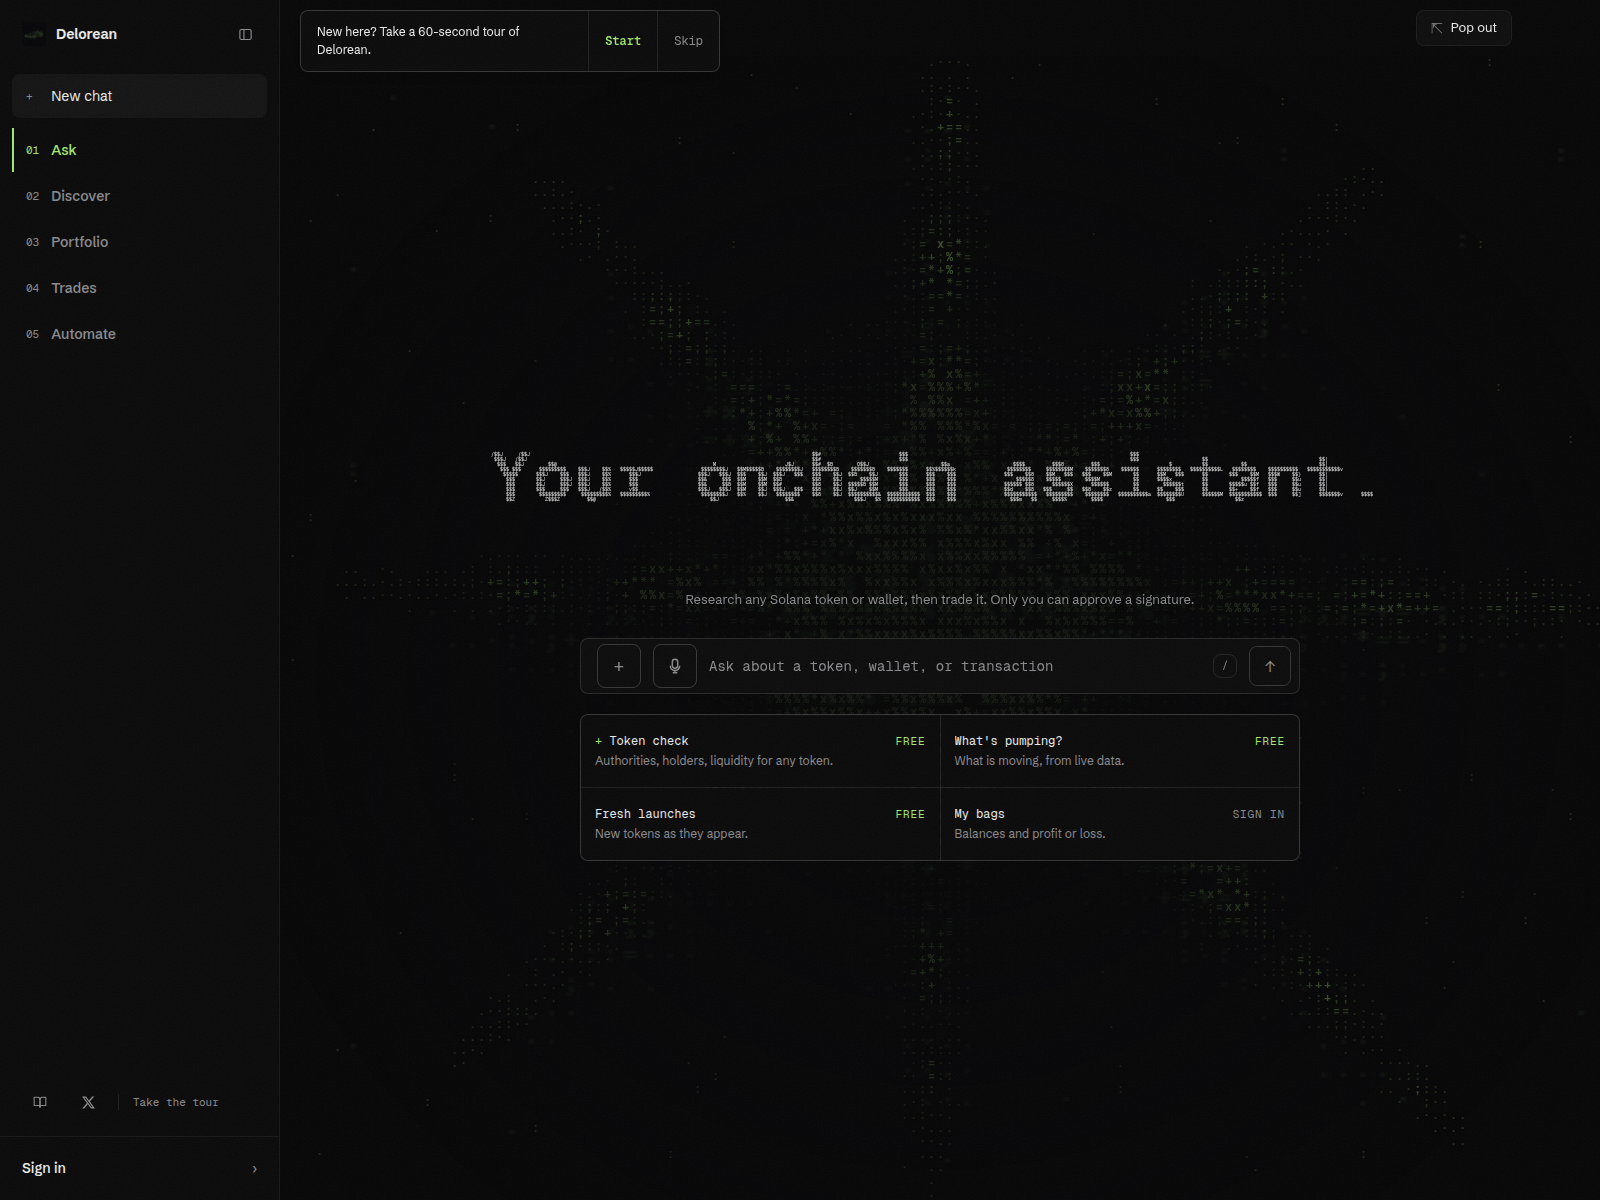This screenshot has width=1600, height=1200.
Task: Click the FREE tag on Token check
Action: click(910, 741)
